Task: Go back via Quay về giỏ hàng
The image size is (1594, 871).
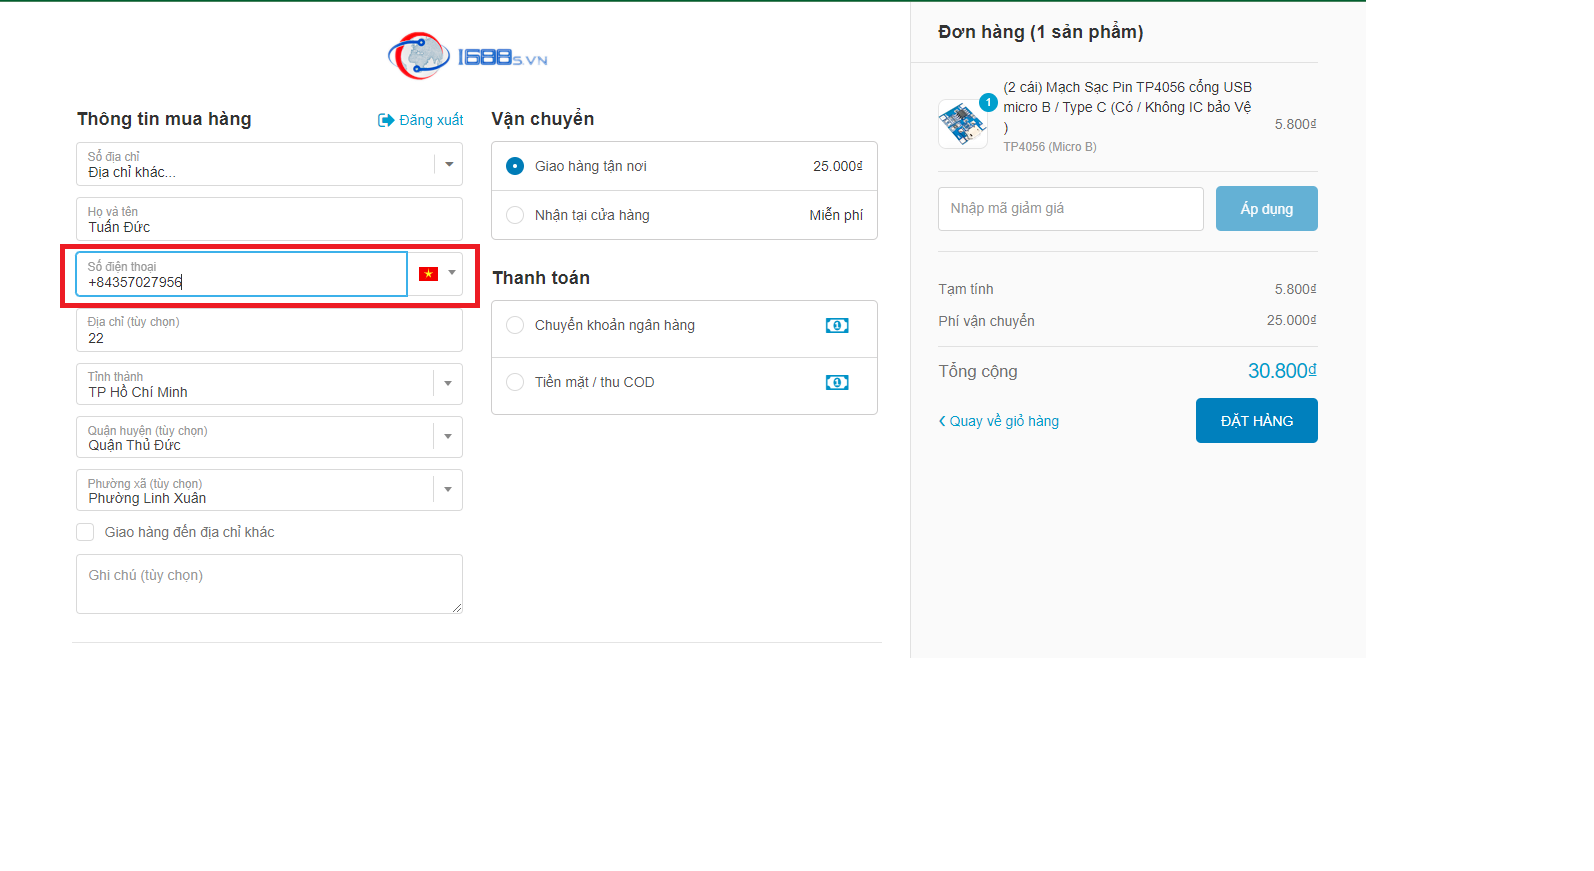Action: pyautogui.click(x=999, y=421)
